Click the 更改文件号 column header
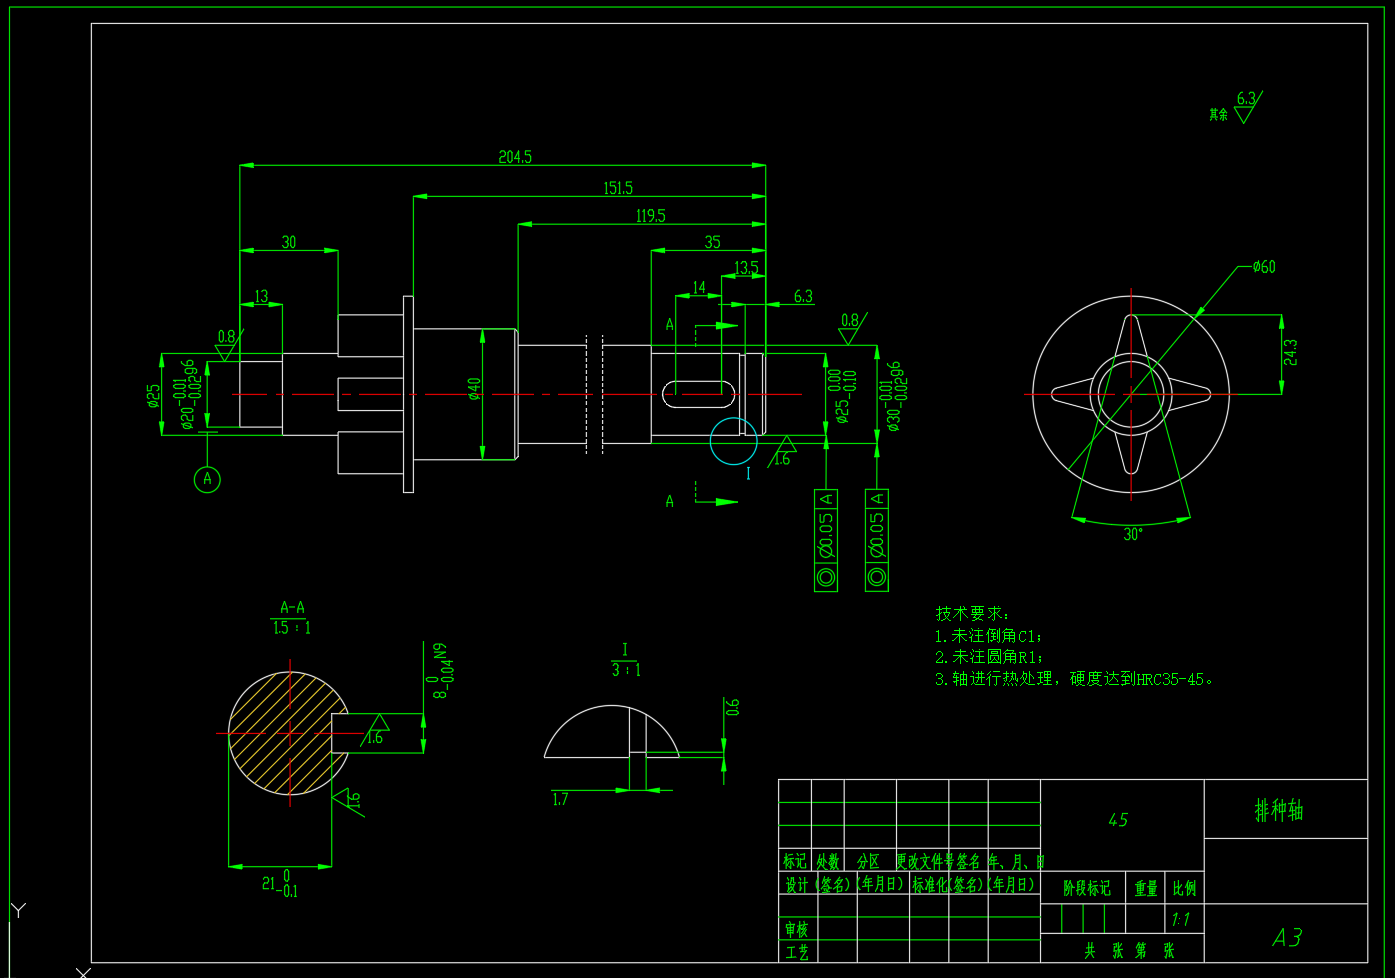 (925, 861)
